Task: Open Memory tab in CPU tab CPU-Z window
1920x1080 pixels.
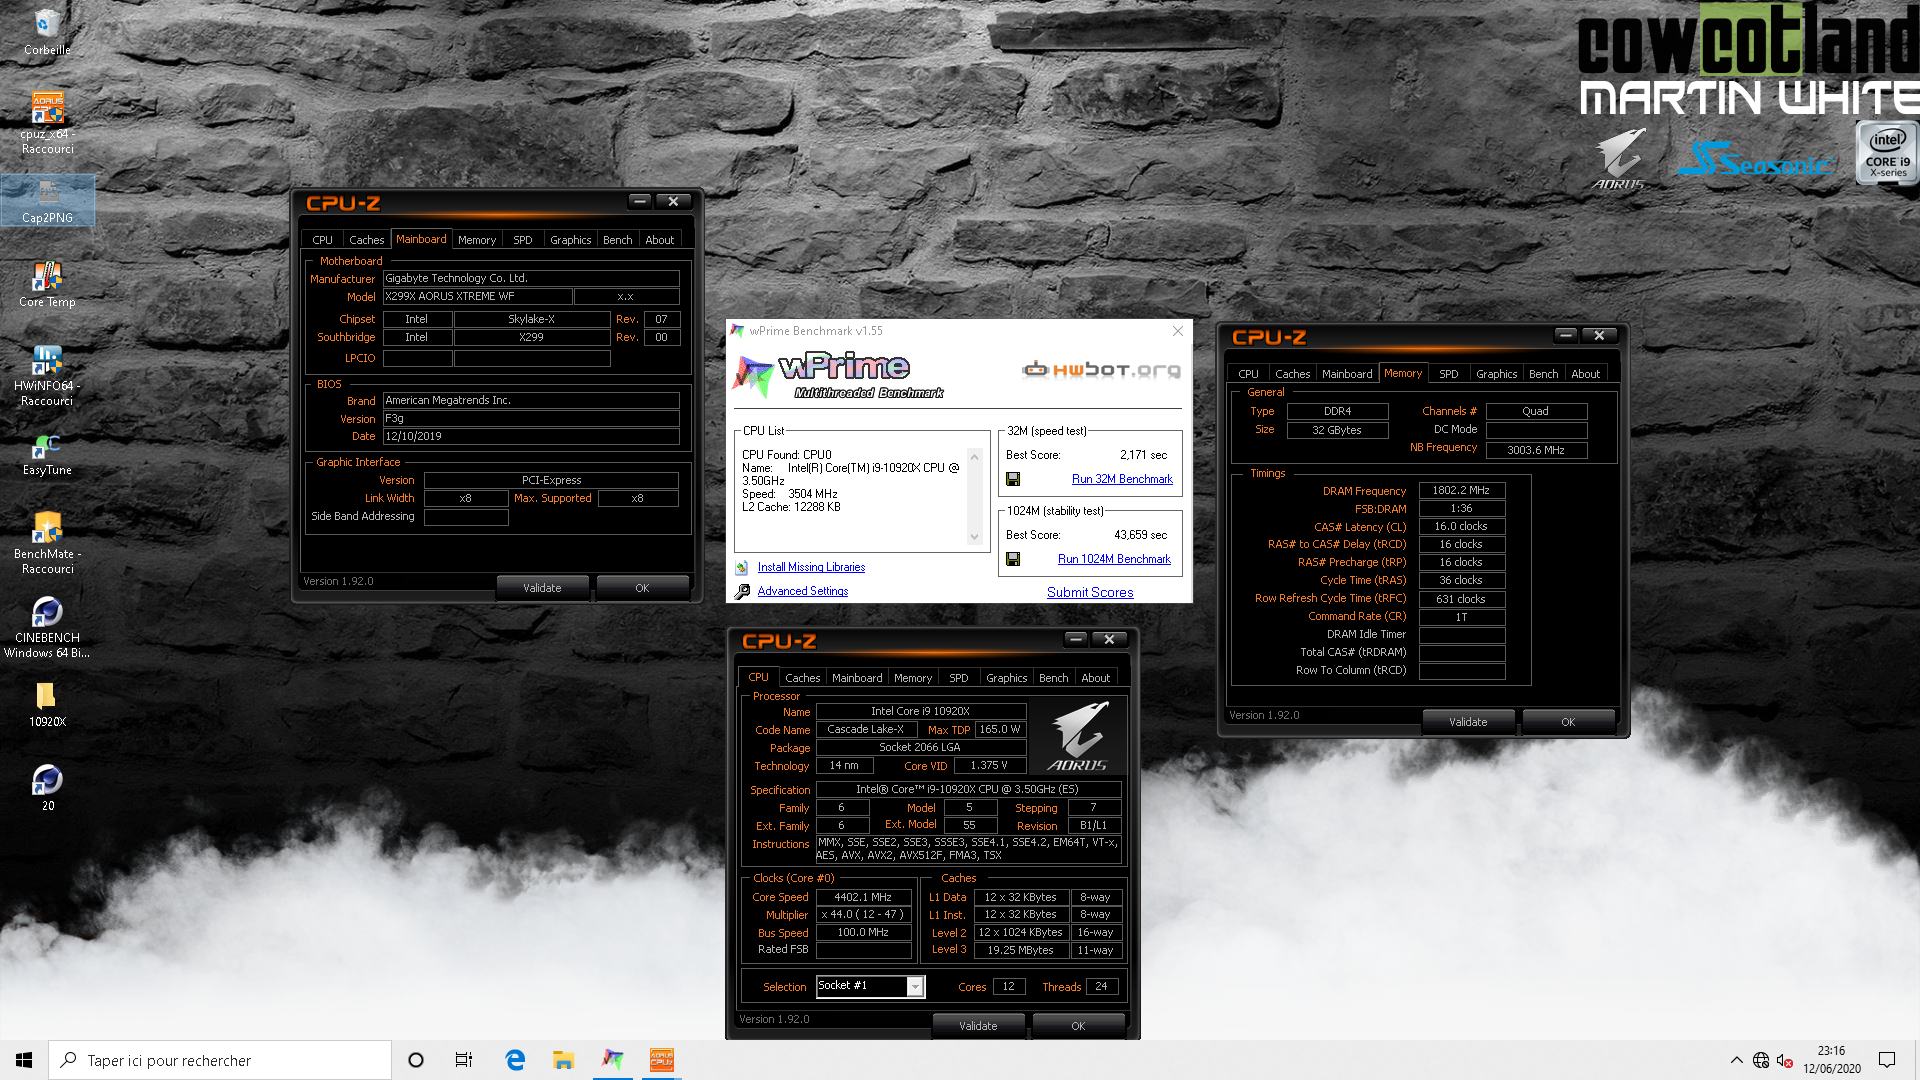Action: pos(912,678)
